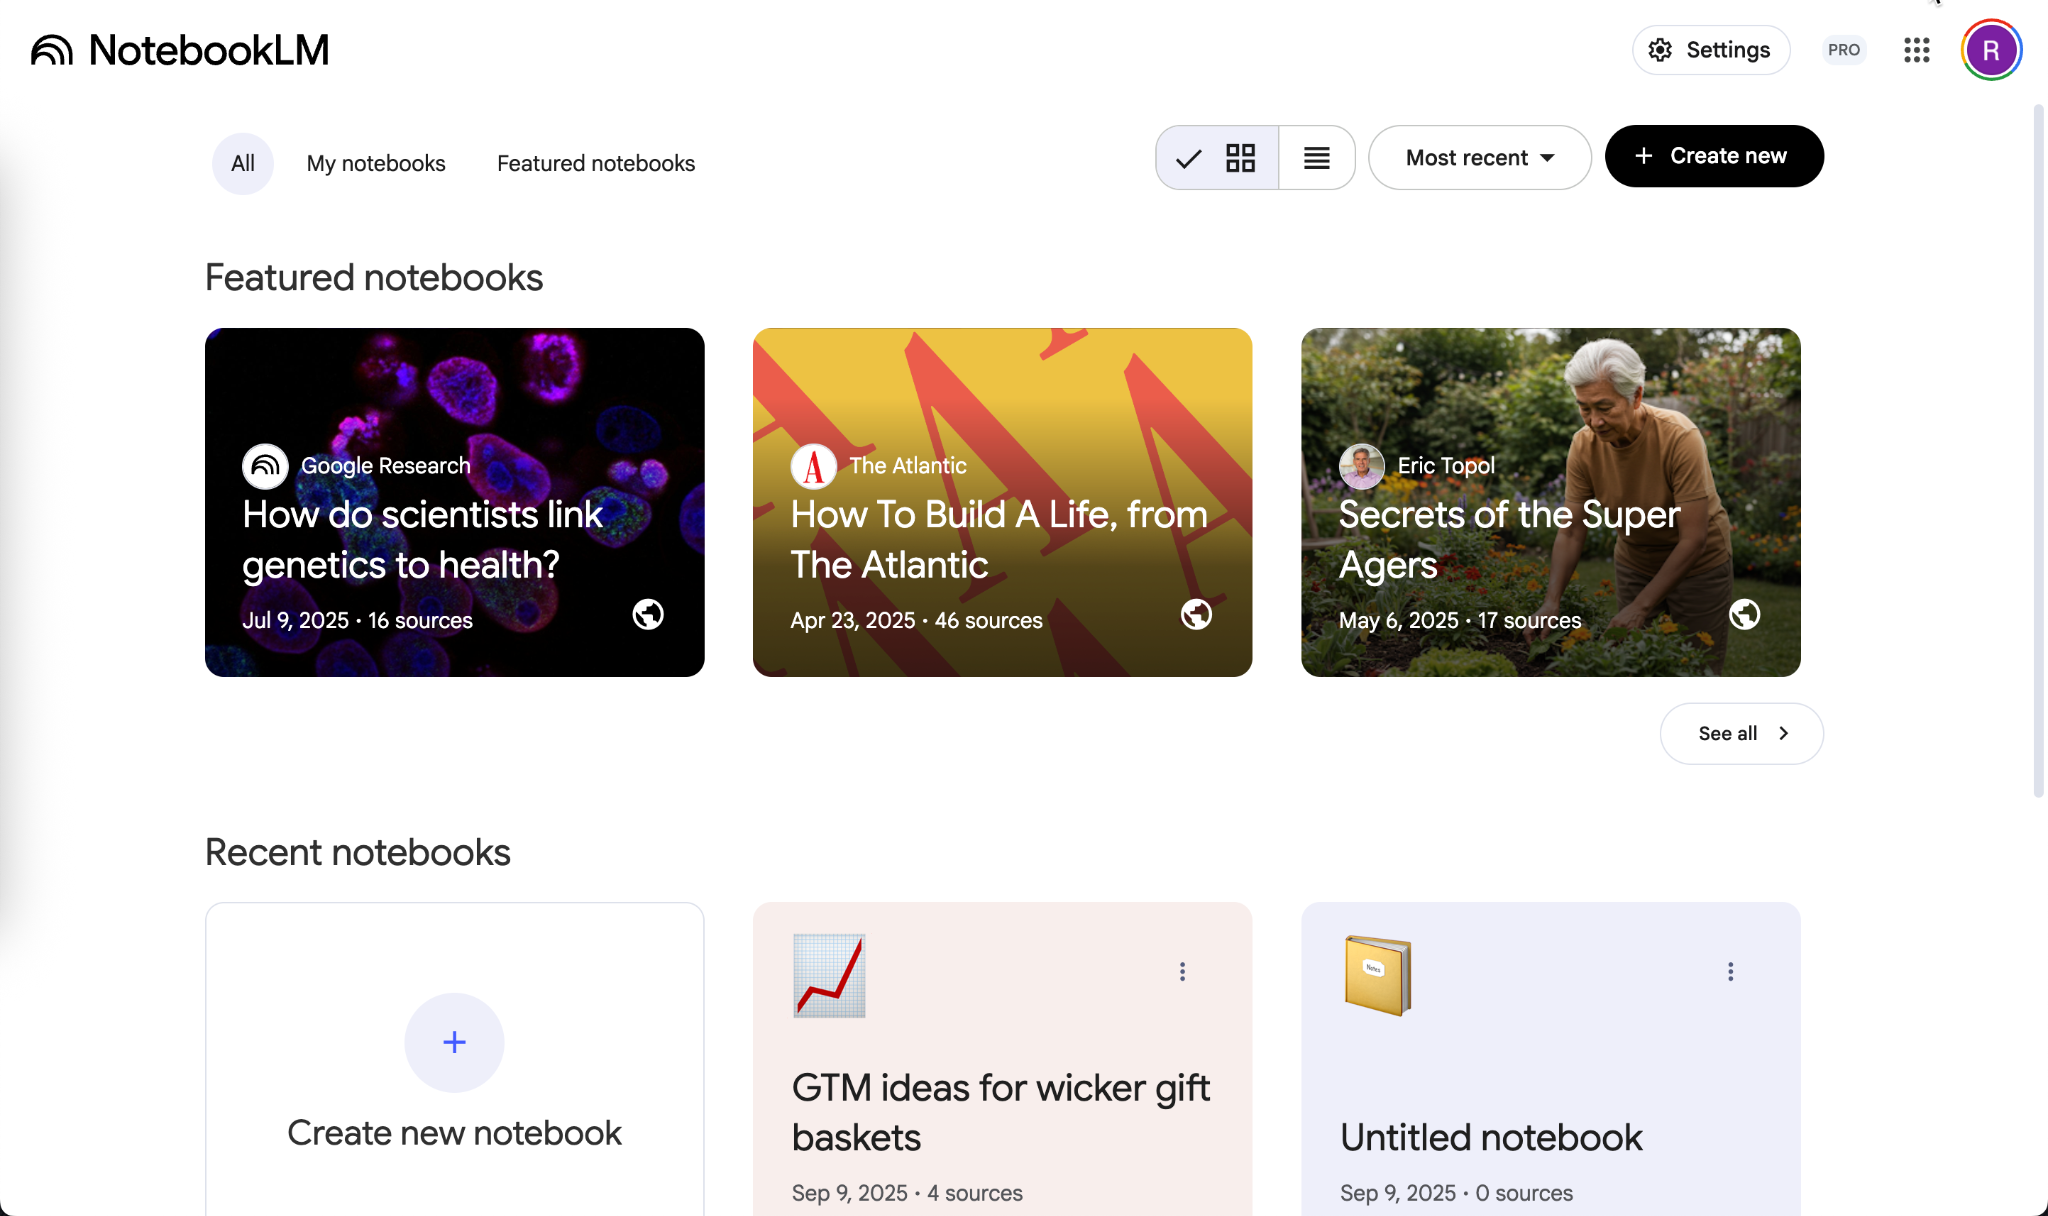The image size is (2048, 1216).
Task: Open the Google apps grid
Action: (x=1916, y=50)
